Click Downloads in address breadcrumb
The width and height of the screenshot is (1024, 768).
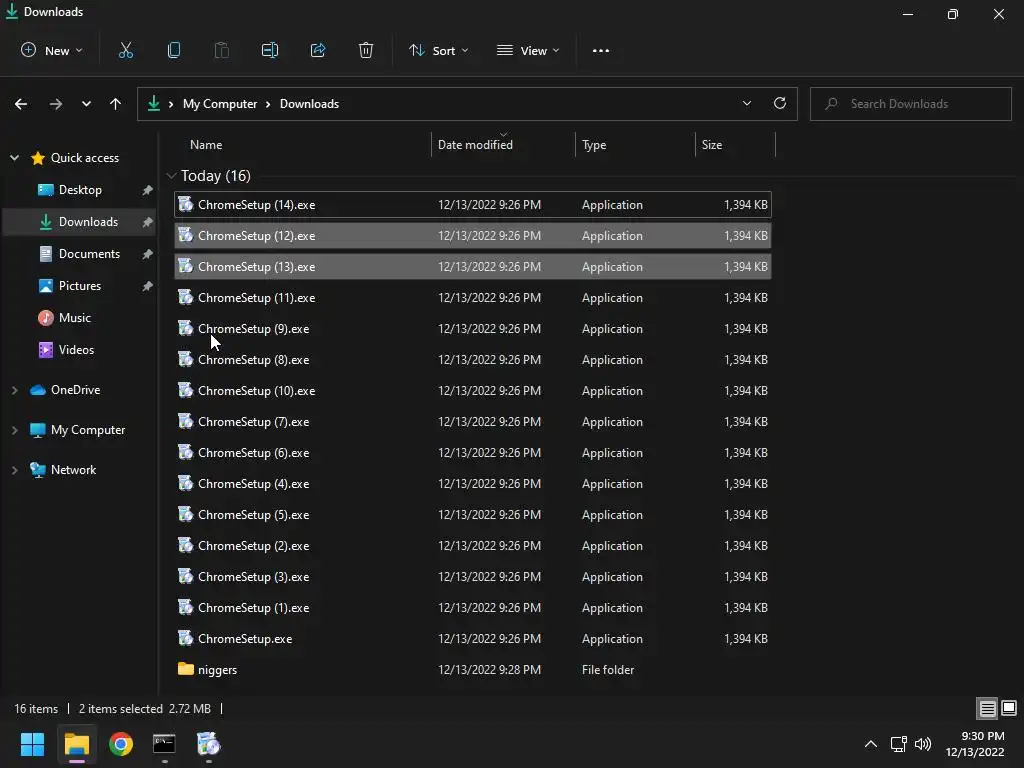click(309, 104)
